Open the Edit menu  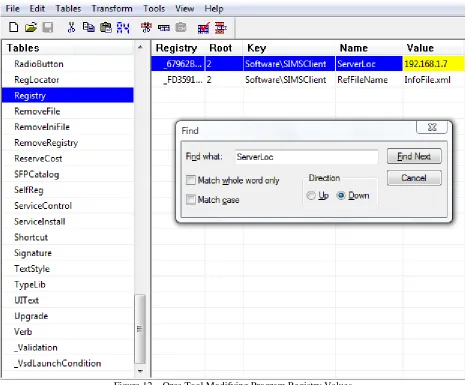[x=37, y=8]
